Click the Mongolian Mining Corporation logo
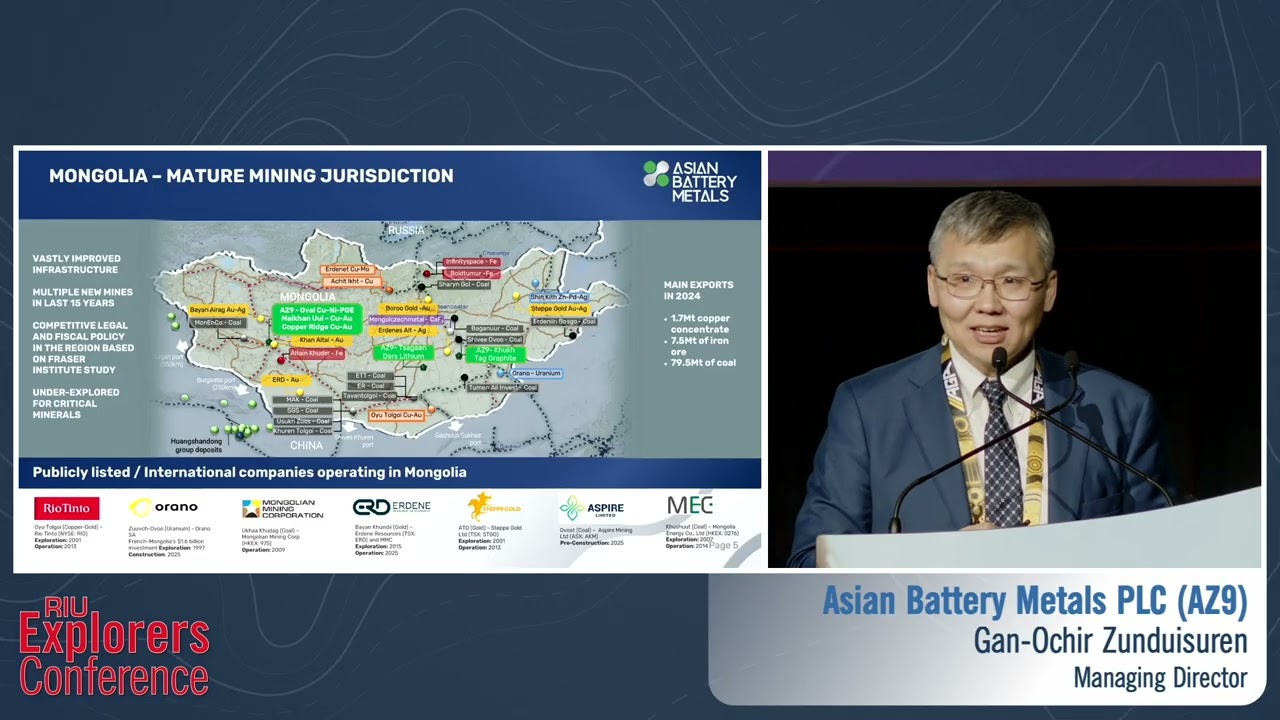Image resolution: width=1280 pixels, height=720 pixels. (283, 508)
